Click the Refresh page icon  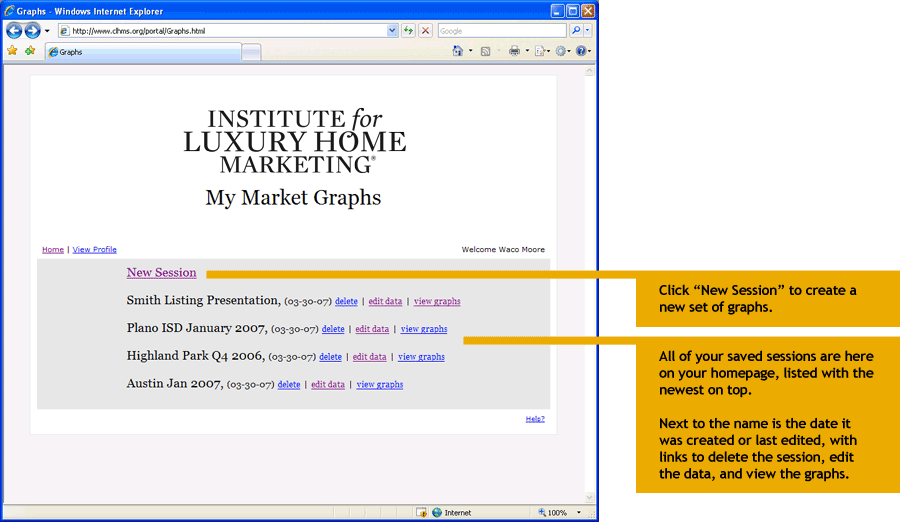(409, 31)
